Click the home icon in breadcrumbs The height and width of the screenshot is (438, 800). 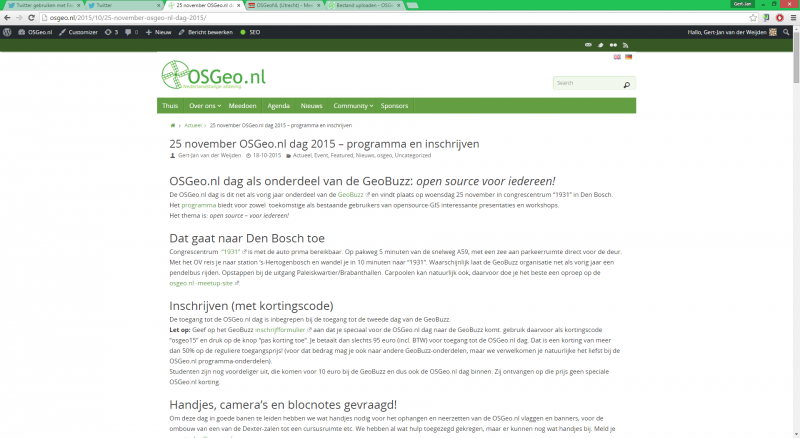tap(174, 126)
